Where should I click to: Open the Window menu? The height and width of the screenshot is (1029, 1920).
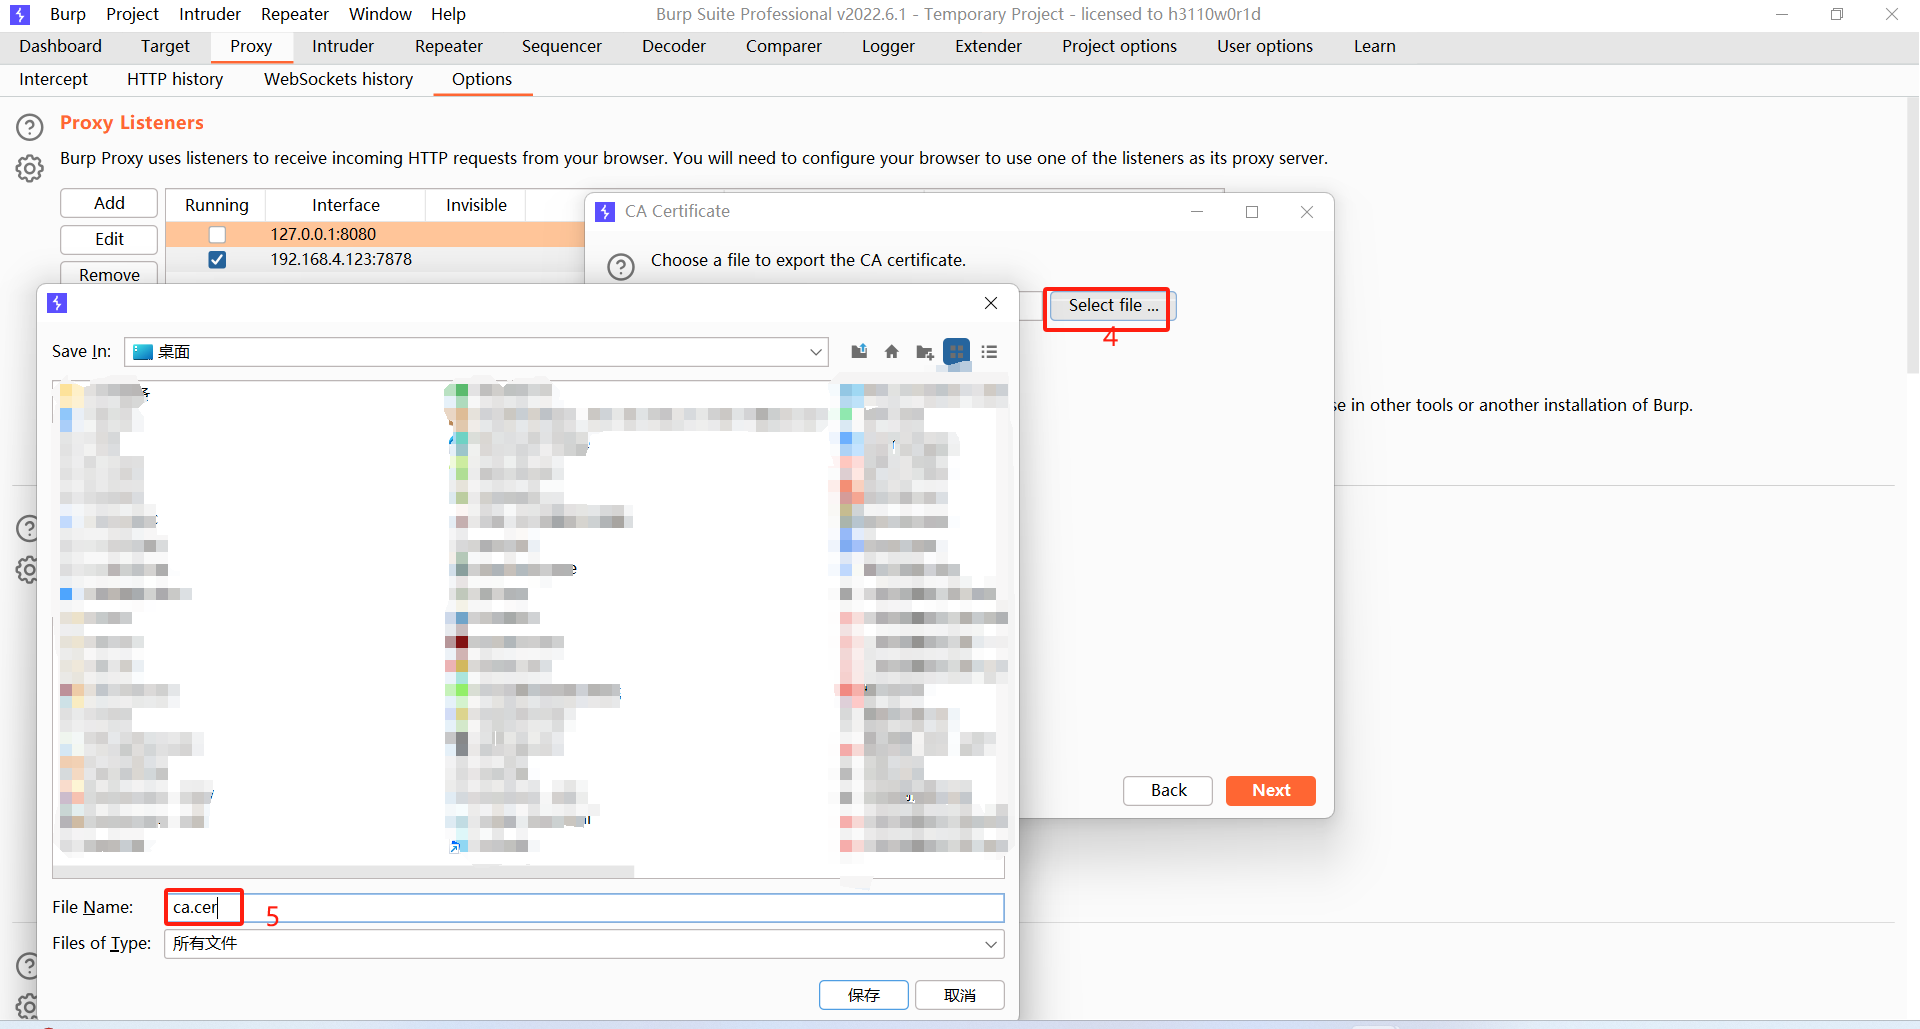click(x=380, y=14)
